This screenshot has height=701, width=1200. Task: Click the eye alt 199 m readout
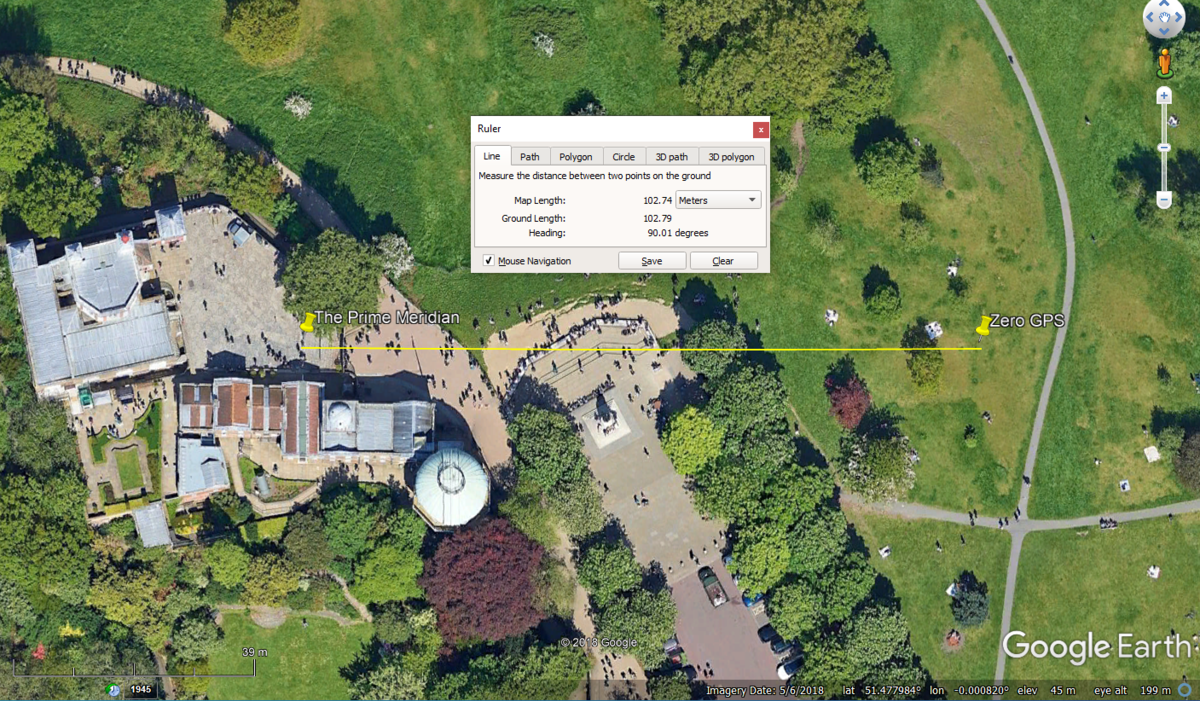point(1133,691)
